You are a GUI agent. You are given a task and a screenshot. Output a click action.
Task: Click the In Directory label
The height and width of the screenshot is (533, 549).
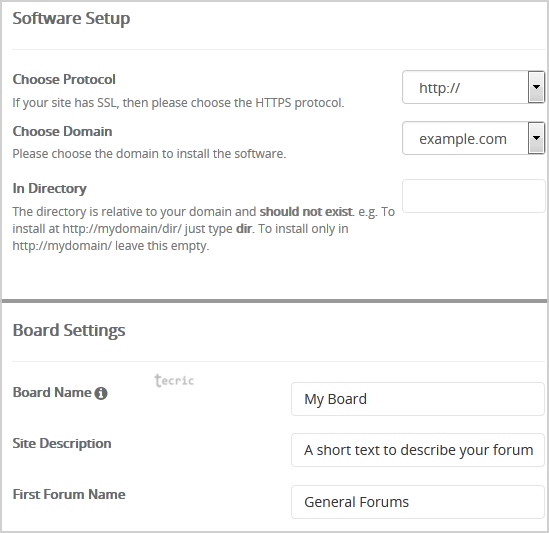point(49,189)
